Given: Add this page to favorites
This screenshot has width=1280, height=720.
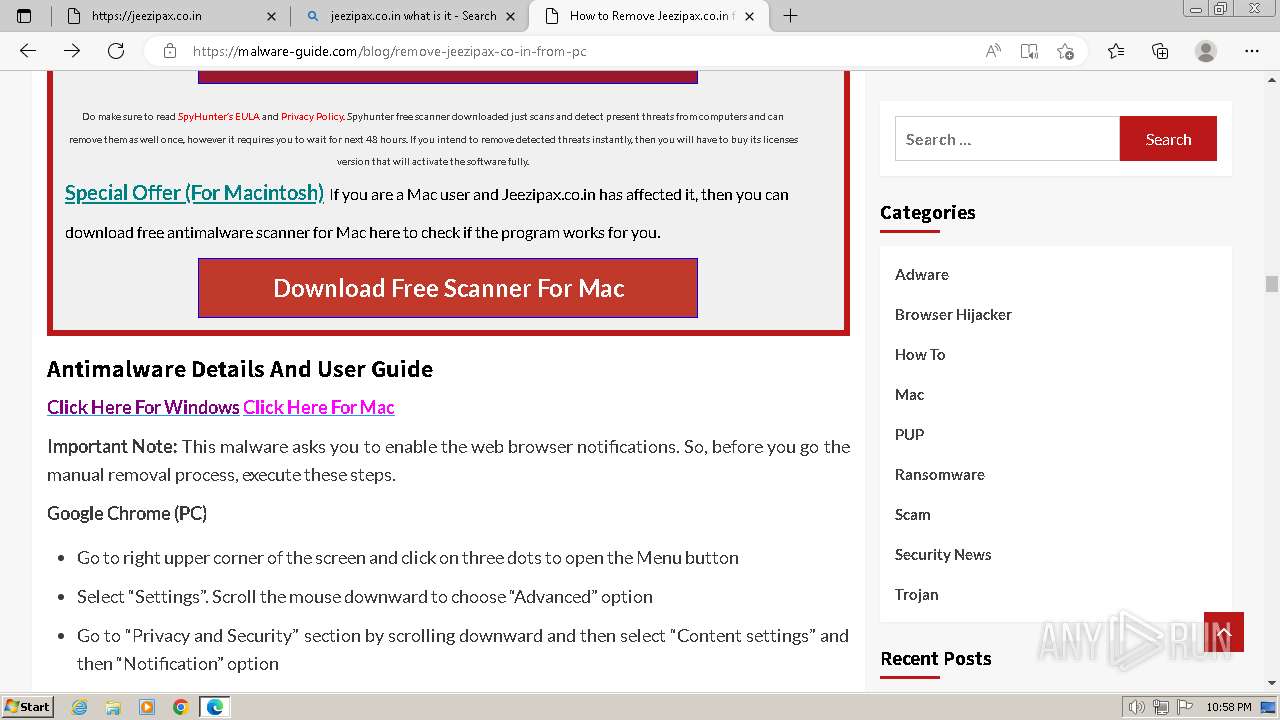Looking at the screenshot, I should click(1065, 51).
